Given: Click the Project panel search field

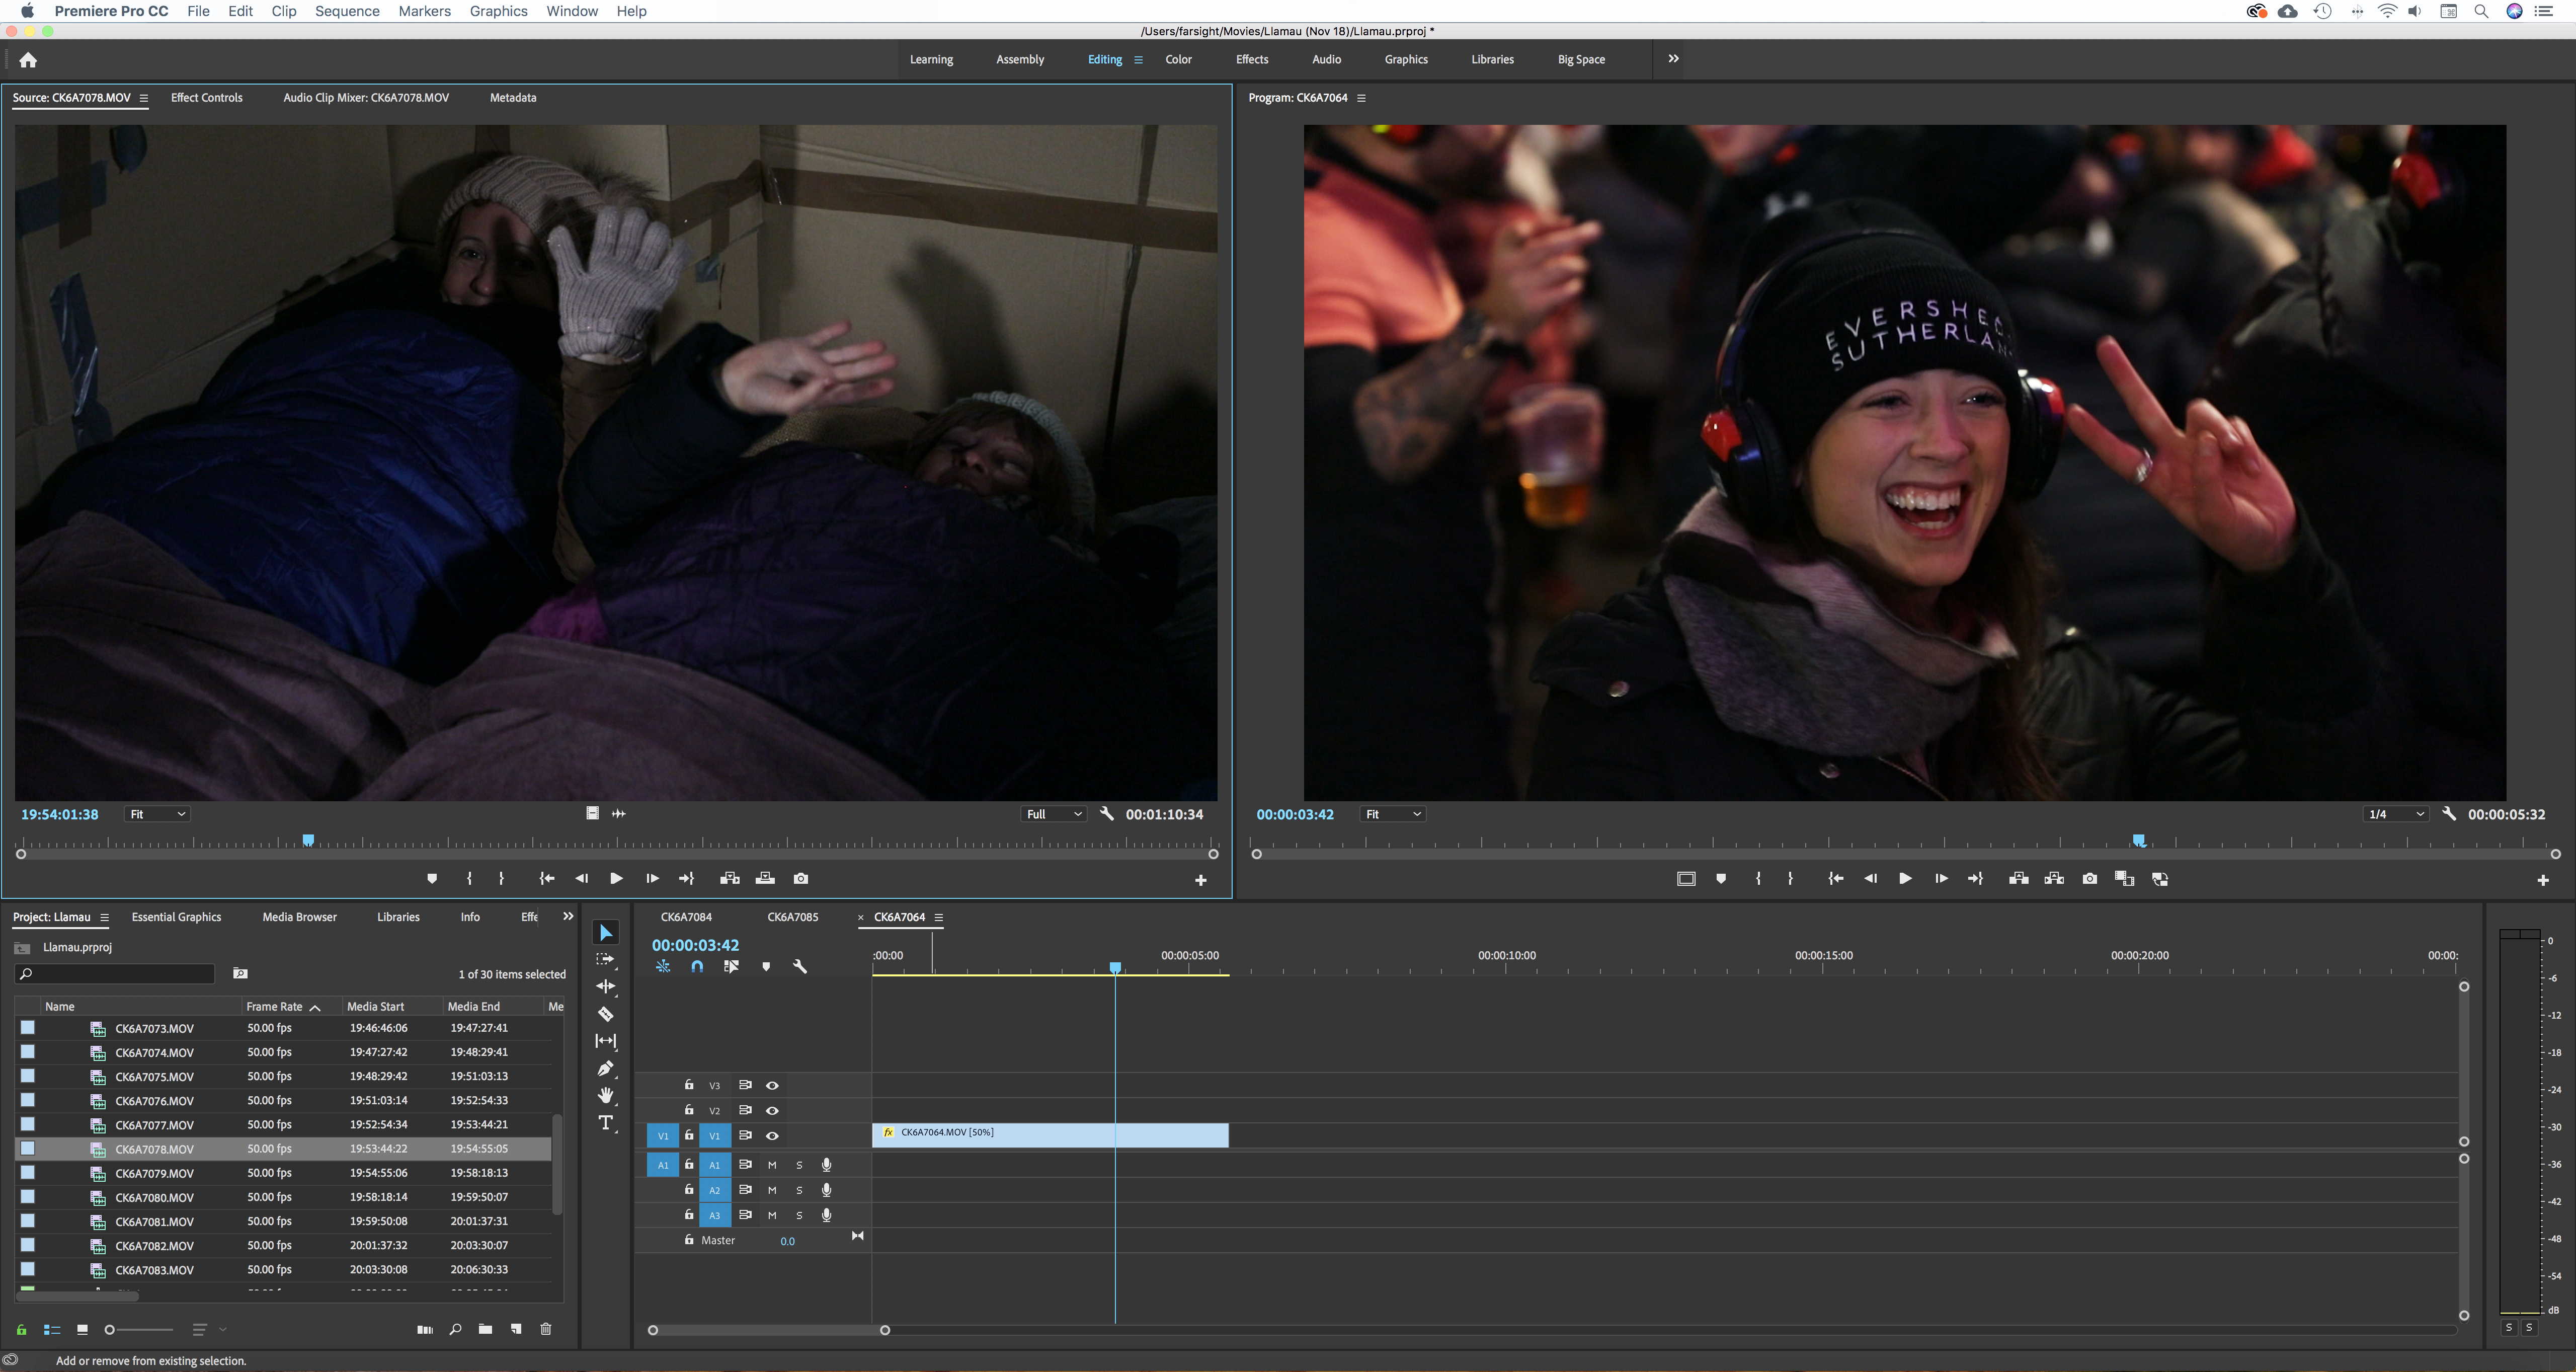Looking at the screenshot, I should (120, 974).
